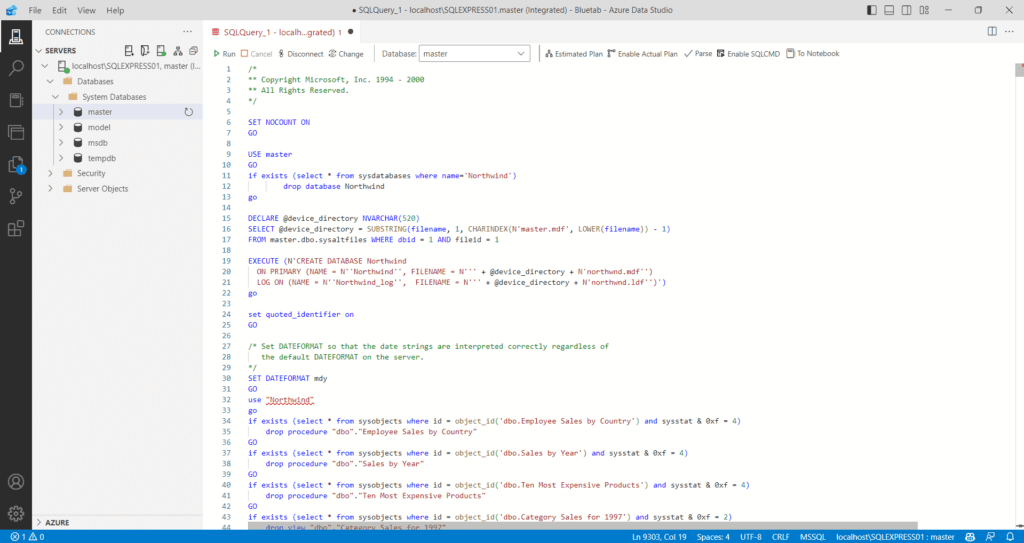
Task: Run the query
Action: 224,54
